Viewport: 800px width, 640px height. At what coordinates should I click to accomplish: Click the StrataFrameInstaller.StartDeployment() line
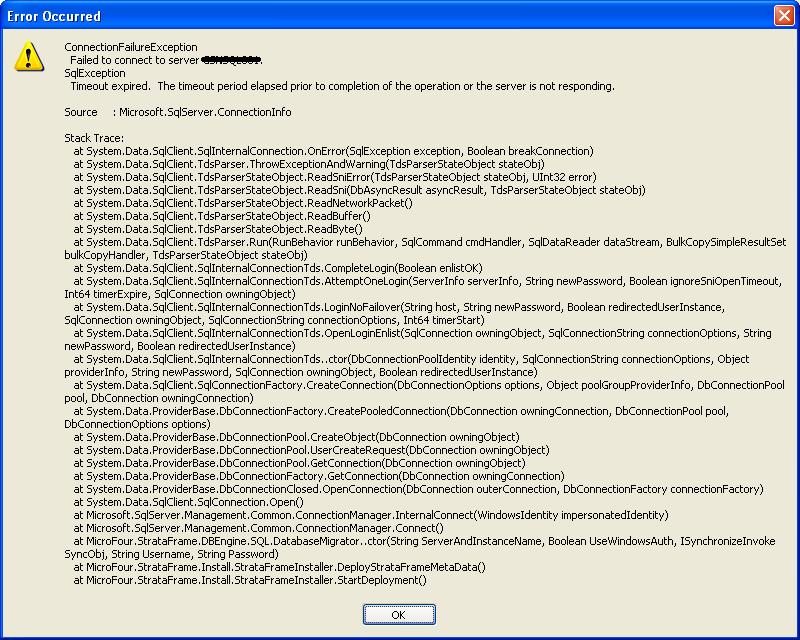(x=250, y=580)
